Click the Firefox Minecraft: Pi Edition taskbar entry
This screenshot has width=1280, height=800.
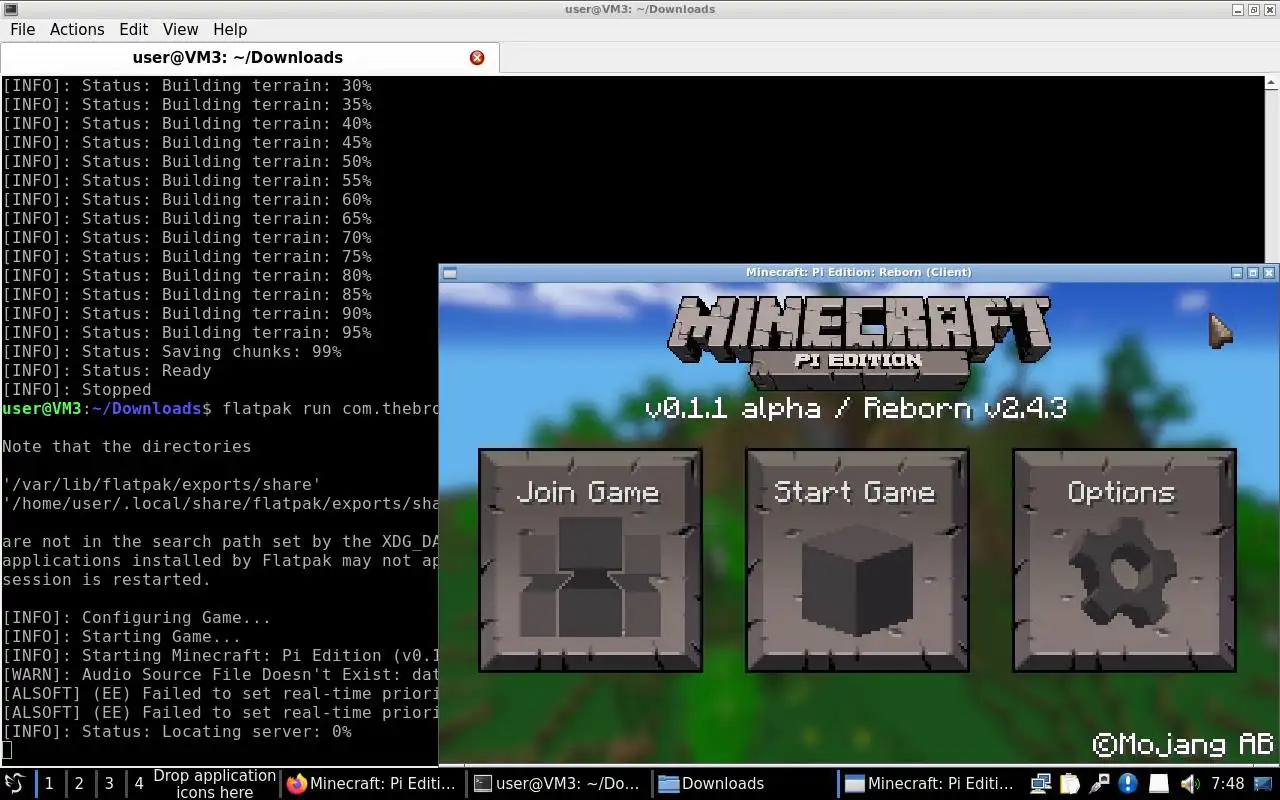(372, 783)
